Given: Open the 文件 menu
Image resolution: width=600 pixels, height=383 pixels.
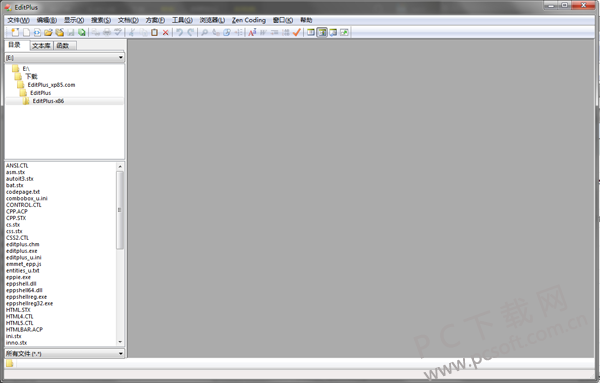Looking at the screenshot, I should 18,20.
